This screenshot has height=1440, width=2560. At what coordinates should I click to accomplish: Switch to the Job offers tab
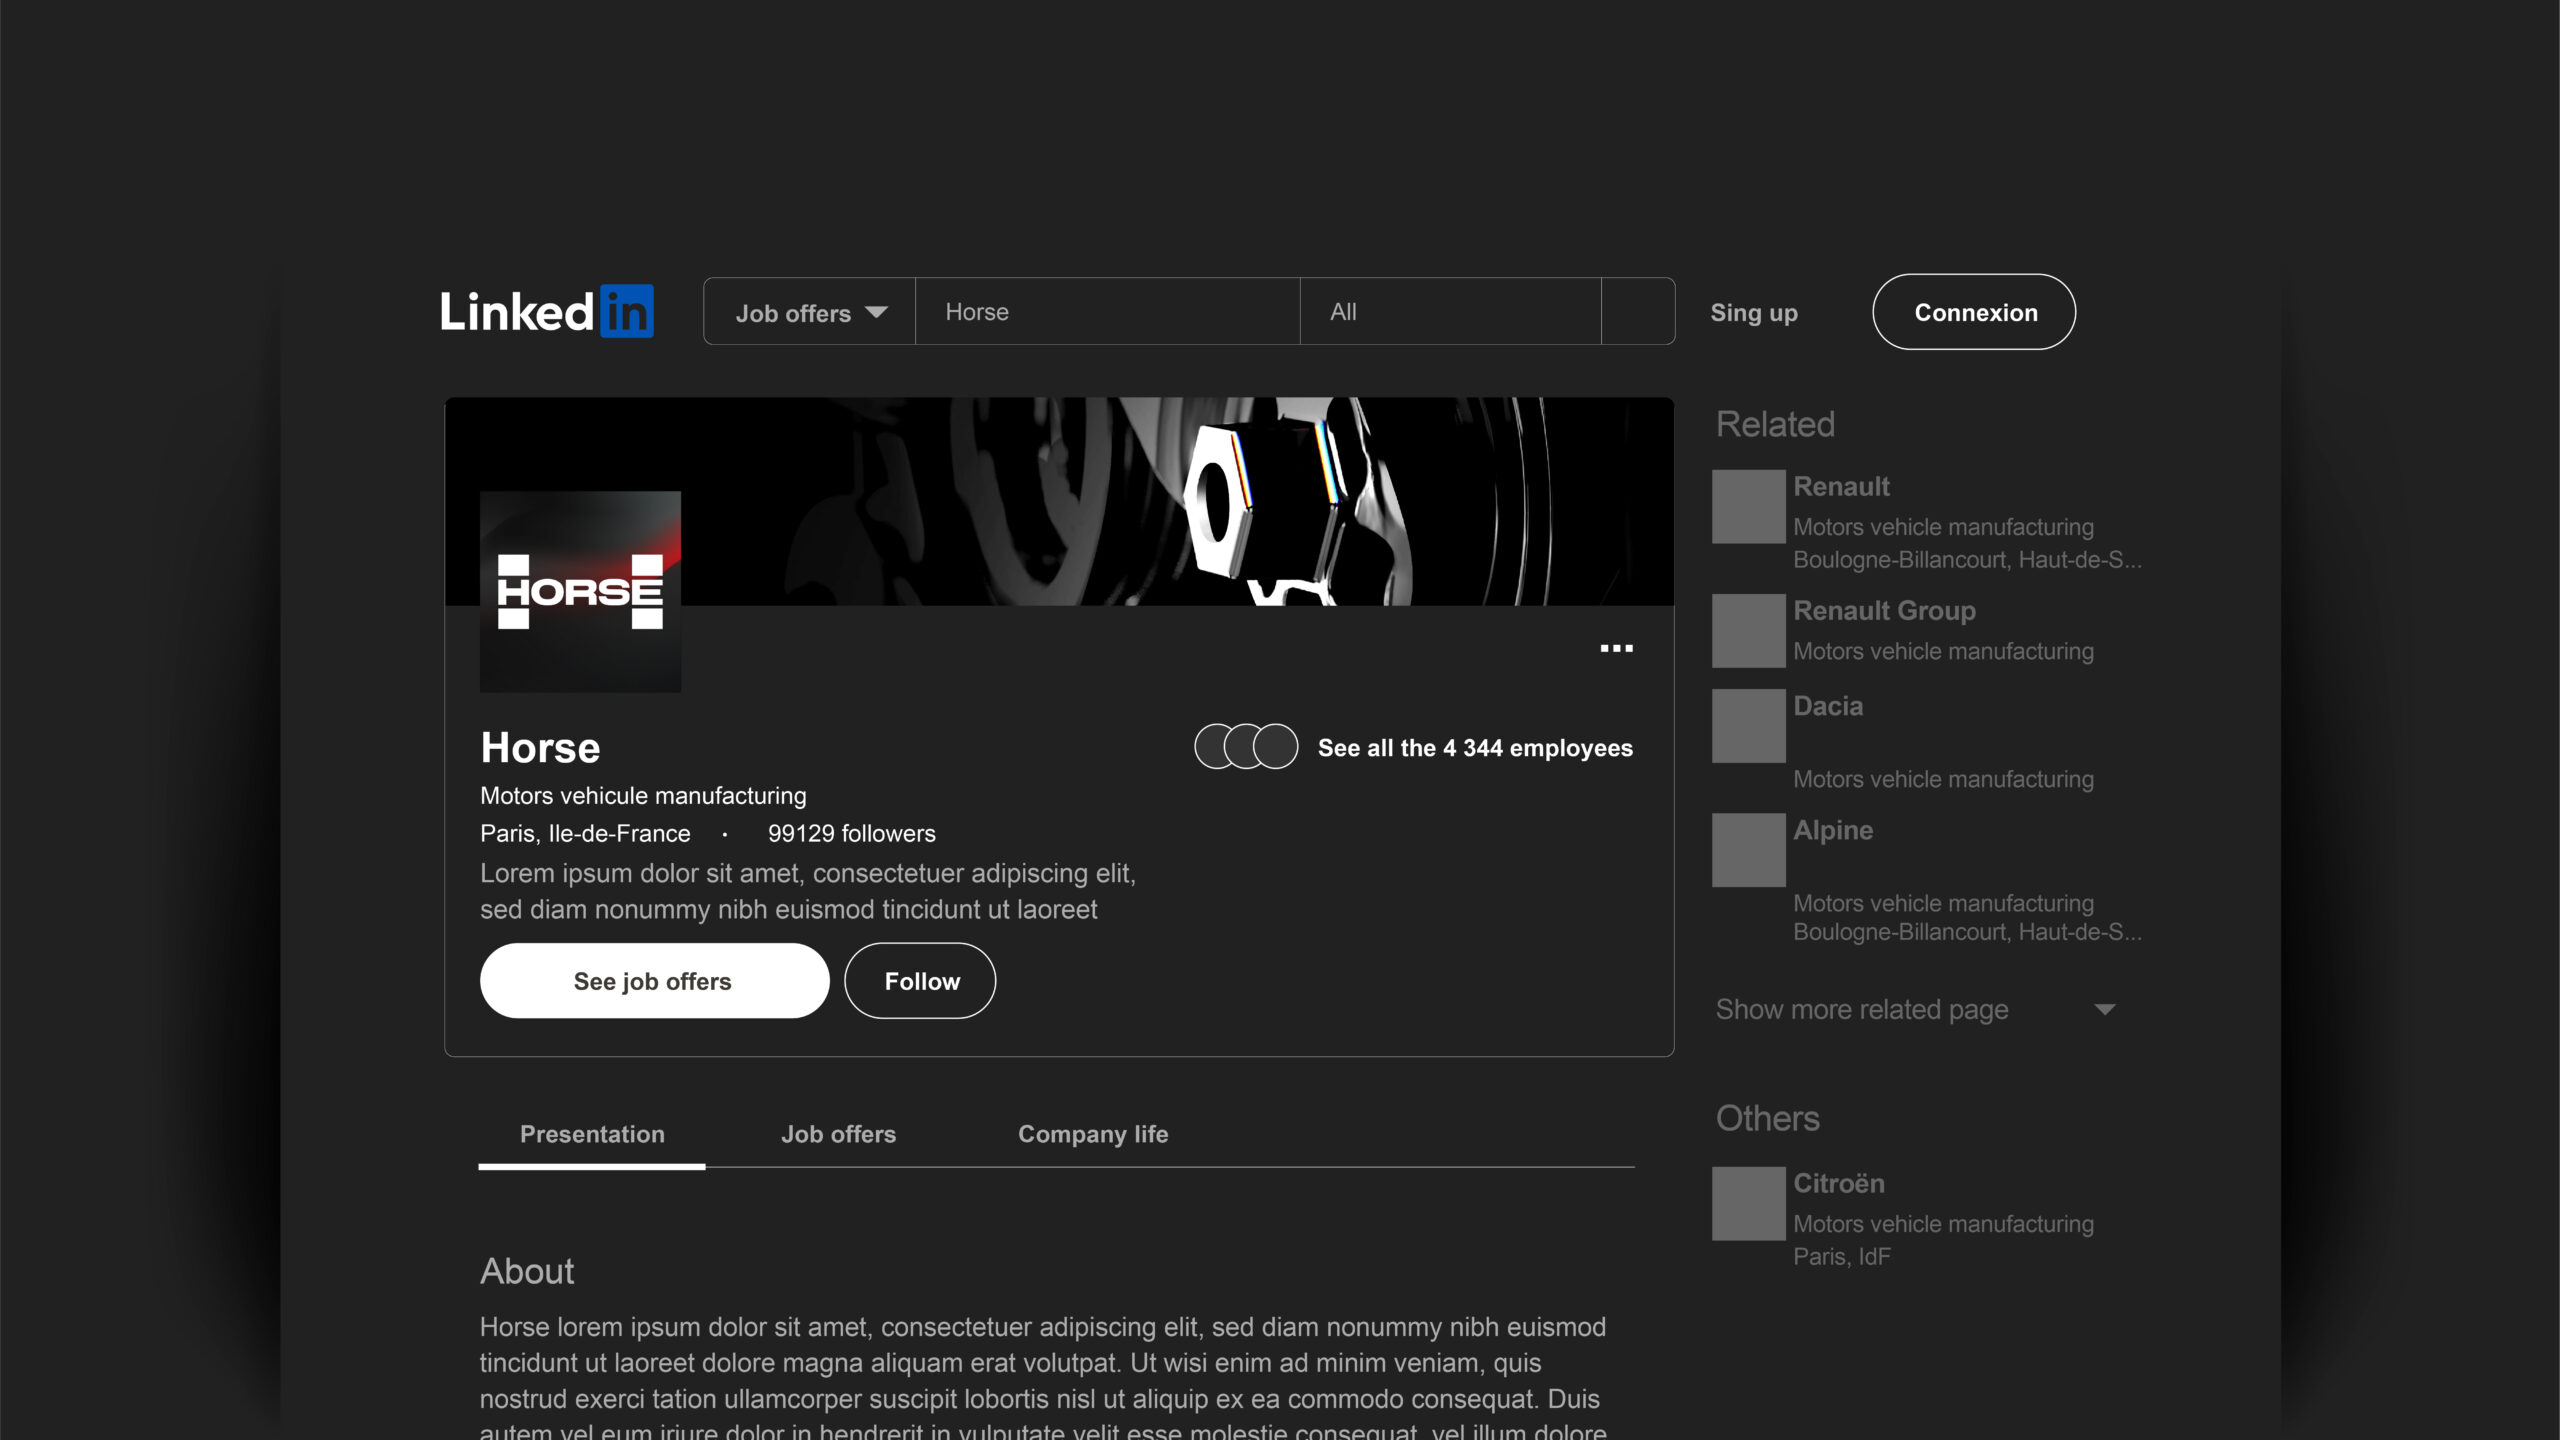point(838,1135)
